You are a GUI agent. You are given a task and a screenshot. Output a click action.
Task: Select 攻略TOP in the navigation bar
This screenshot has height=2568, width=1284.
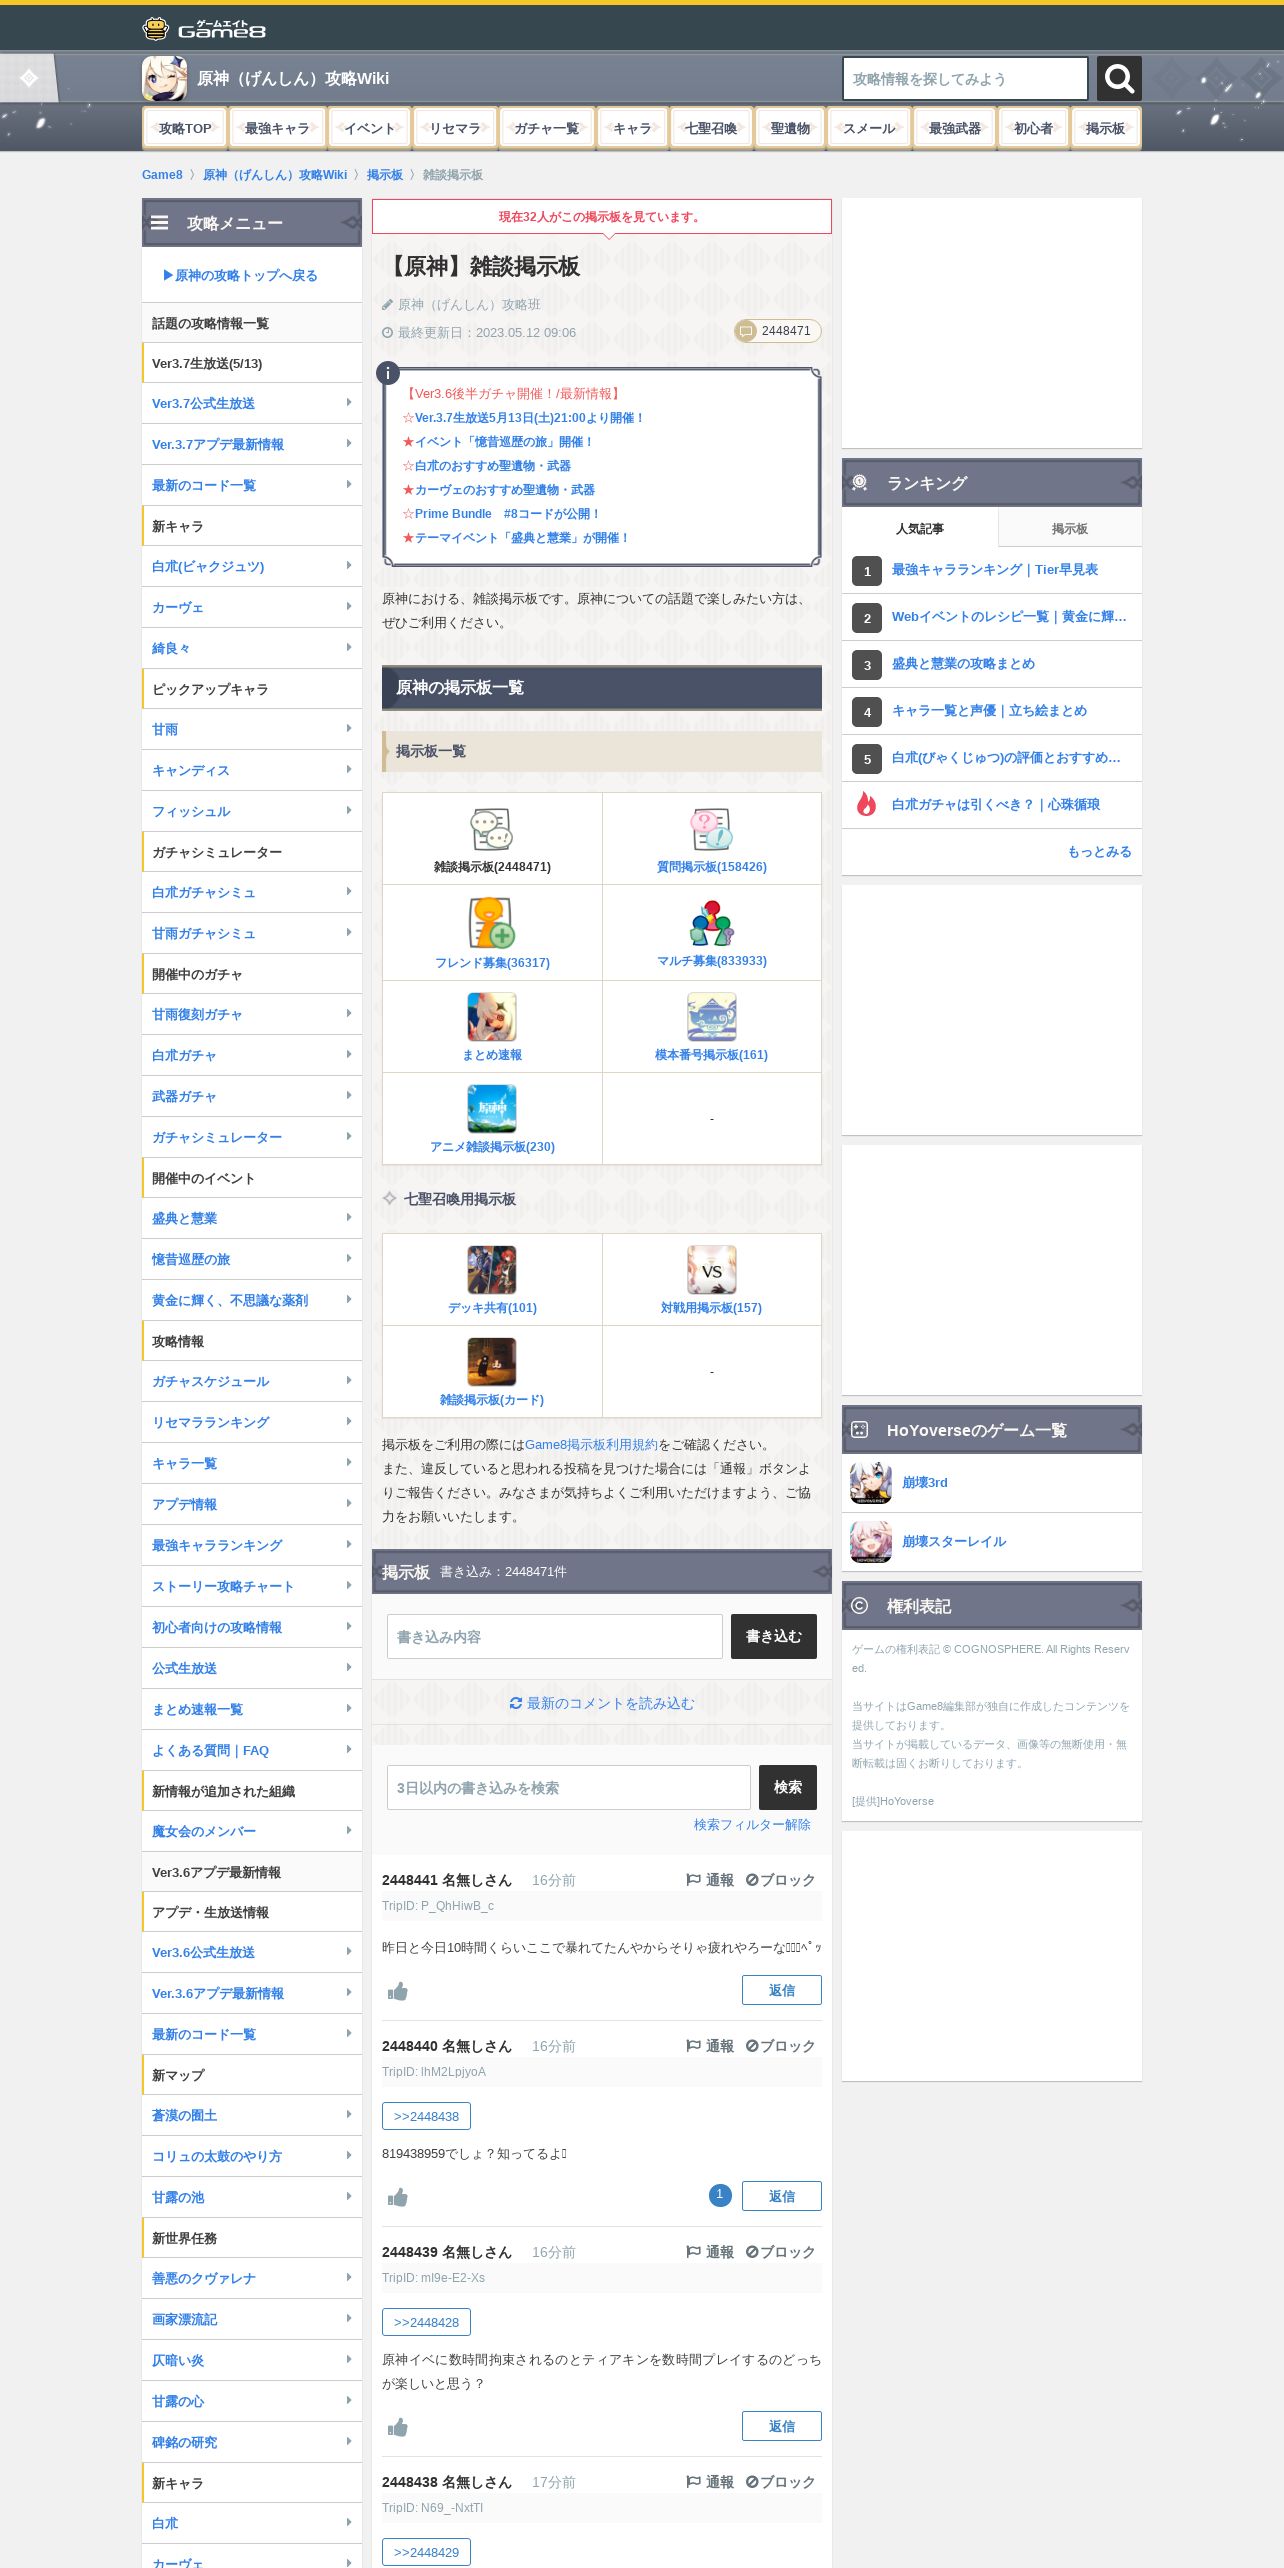(185, 128)
